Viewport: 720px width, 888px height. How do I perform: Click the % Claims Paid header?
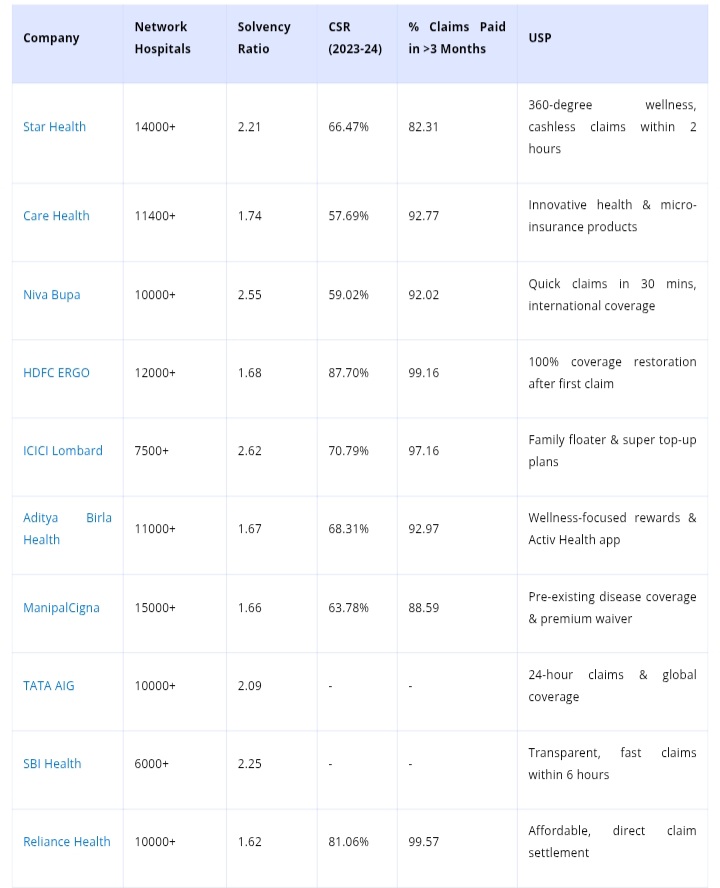coord(456,38)
